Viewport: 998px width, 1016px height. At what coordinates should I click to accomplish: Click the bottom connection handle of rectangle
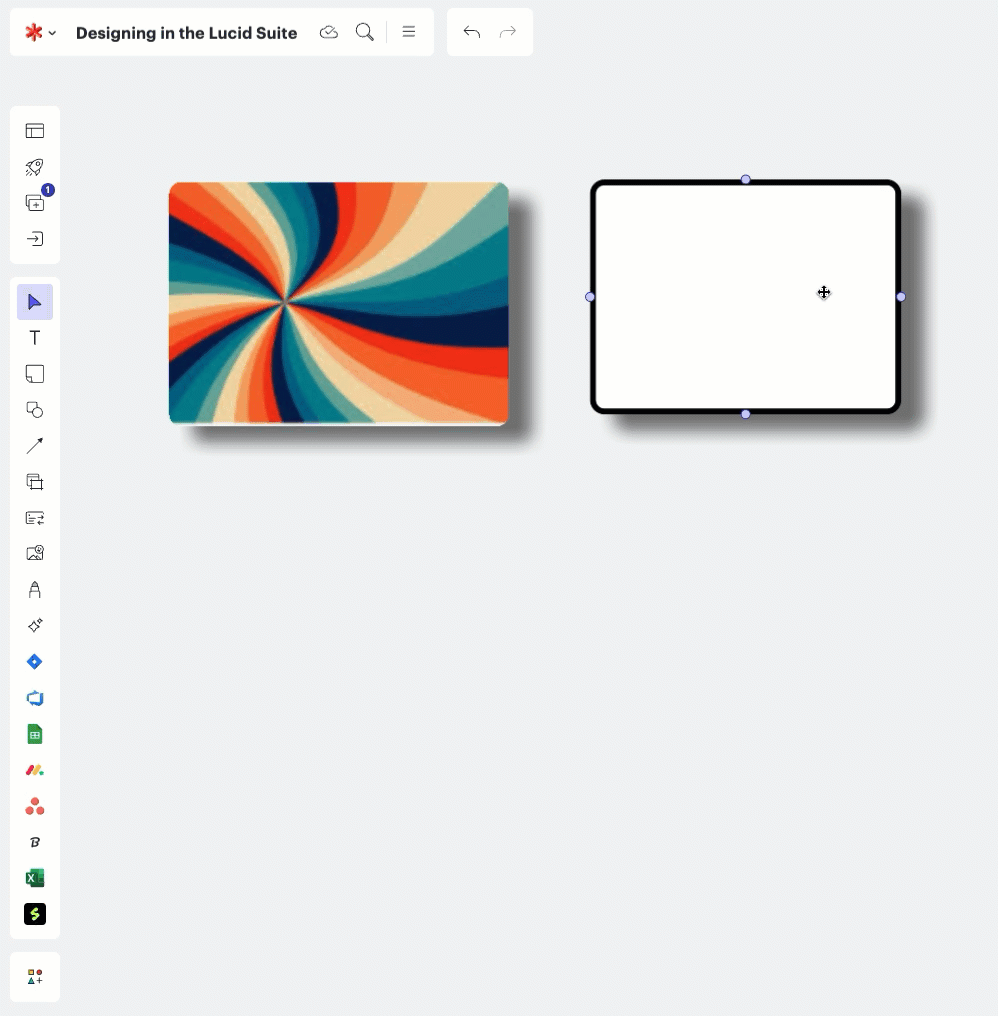(x=745, y=414)
